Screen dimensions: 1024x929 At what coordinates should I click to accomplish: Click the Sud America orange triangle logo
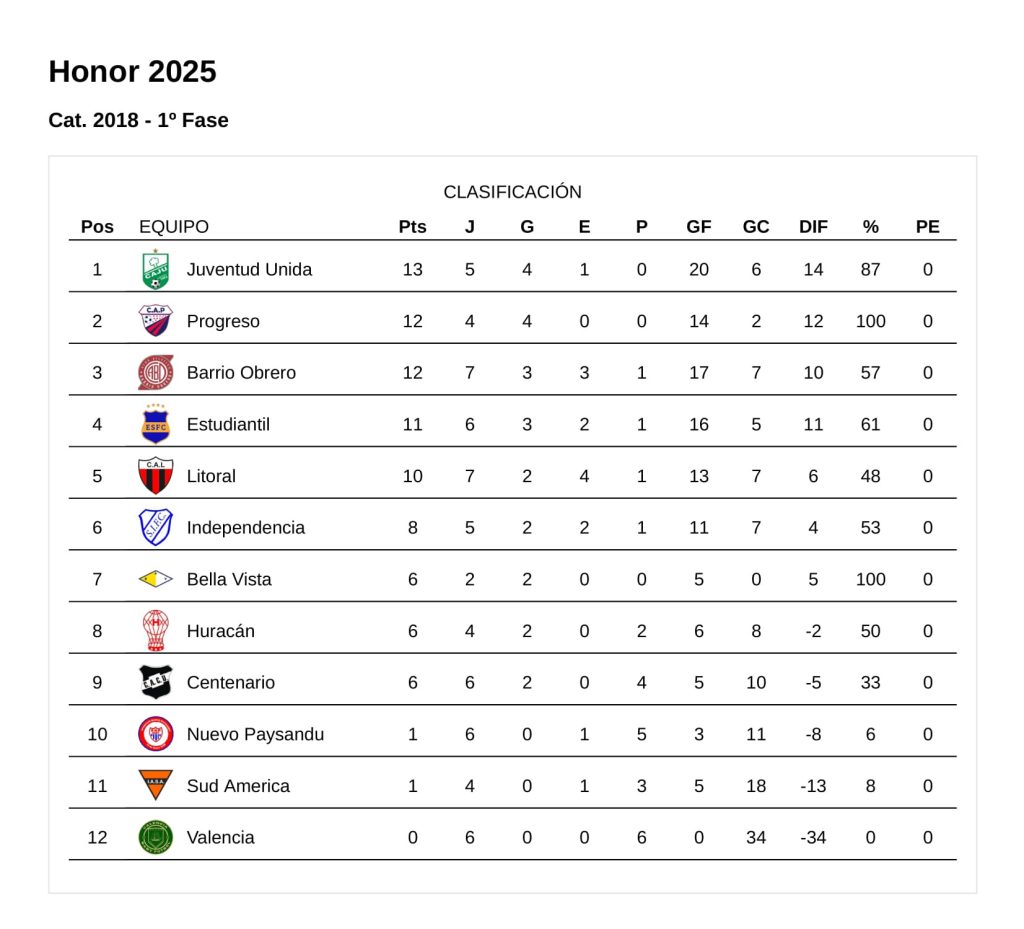(x=155, y=786)
